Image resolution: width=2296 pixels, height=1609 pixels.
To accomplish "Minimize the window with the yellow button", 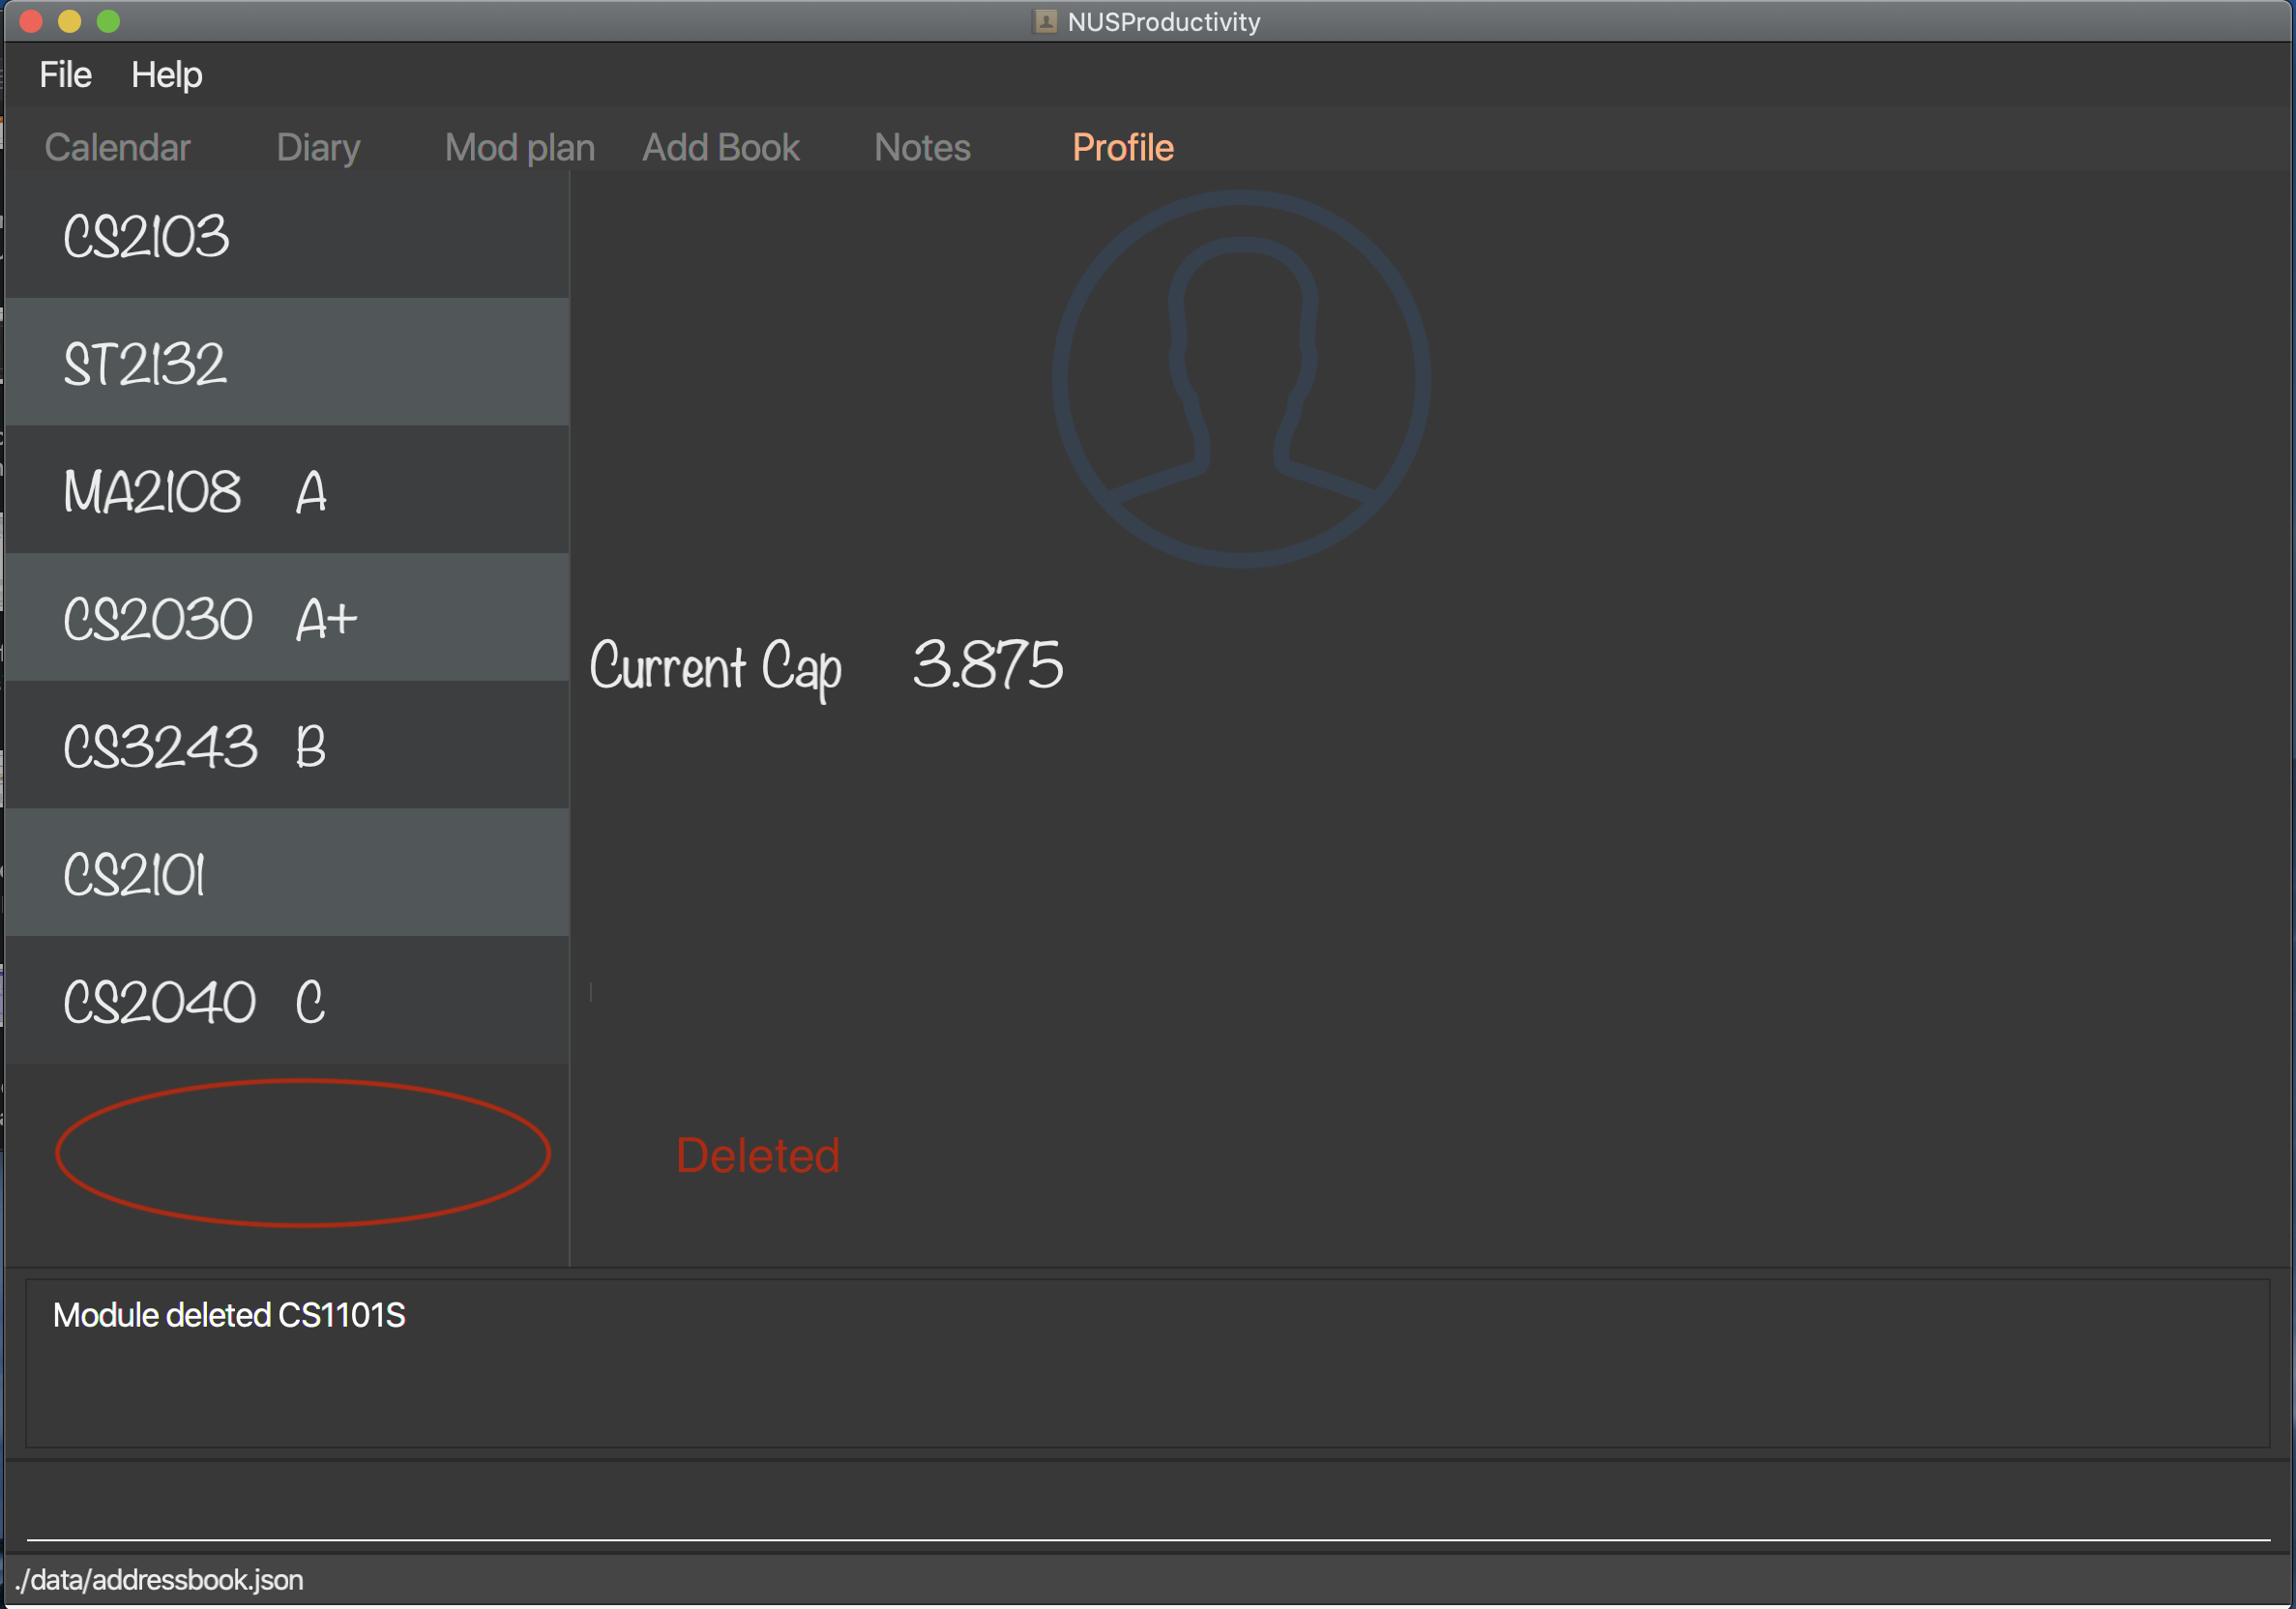I will pyautogui.click(x=70, y=21).
